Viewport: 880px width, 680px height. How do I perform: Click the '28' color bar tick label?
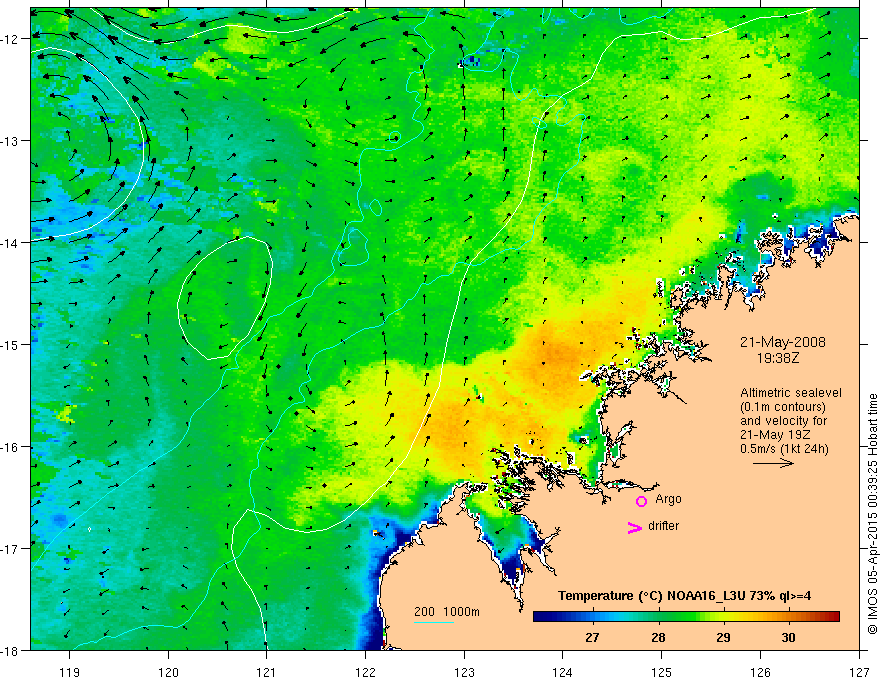(x=658, y=638)
